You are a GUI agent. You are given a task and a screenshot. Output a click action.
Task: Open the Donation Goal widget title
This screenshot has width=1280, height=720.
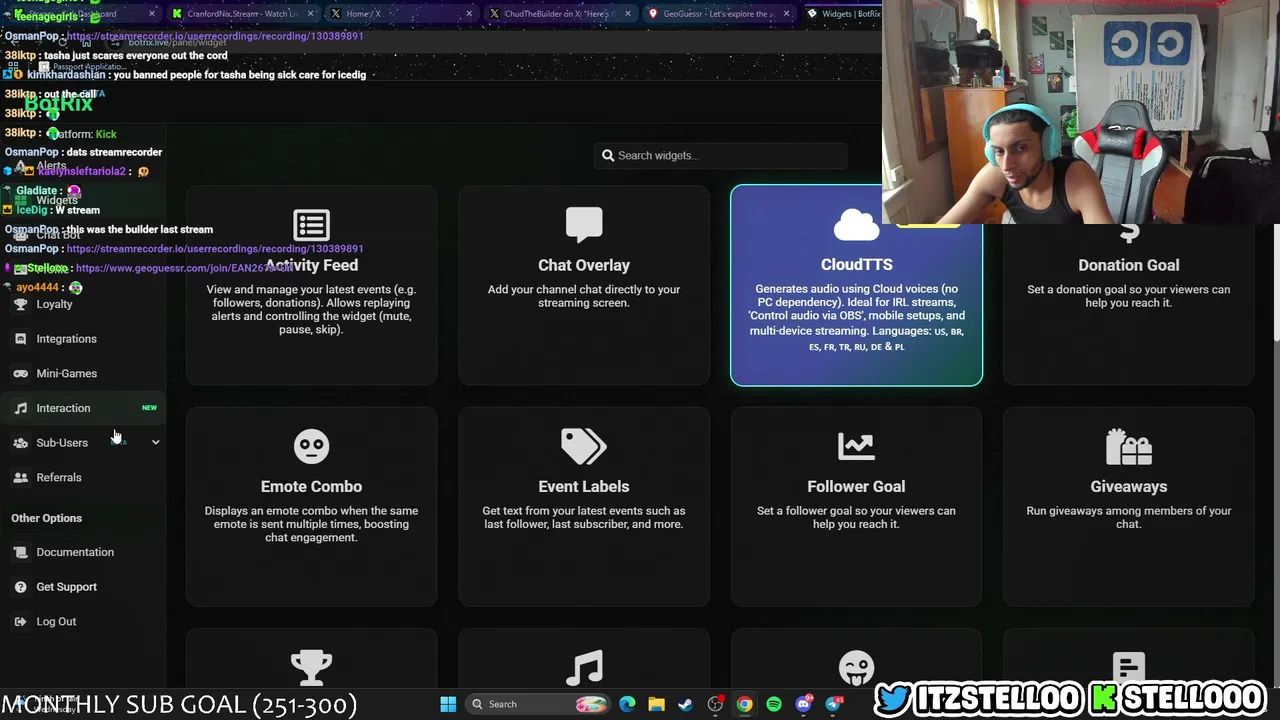point(1128,265)
